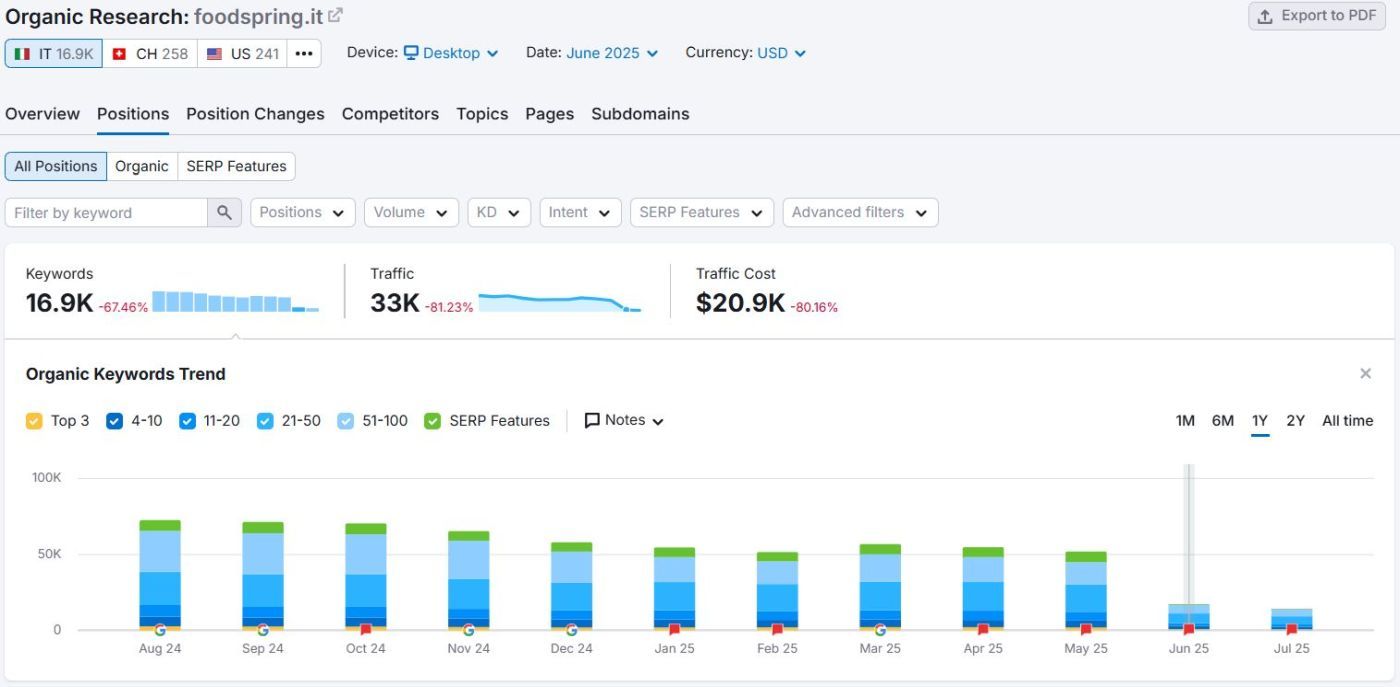Set chart range to 6M
Image resolution: width=1400 pixels, height=687 pixels.
[x=1223, y=421]
